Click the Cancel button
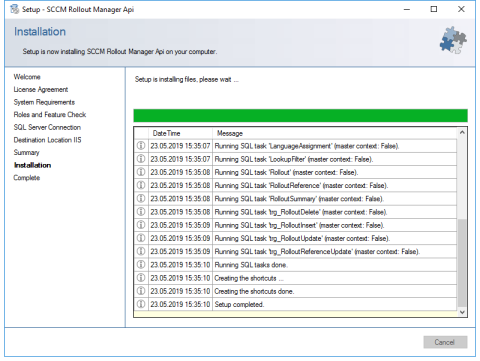Screen dimensions: 480x361 pyautogui.click(x=445, y=342)
